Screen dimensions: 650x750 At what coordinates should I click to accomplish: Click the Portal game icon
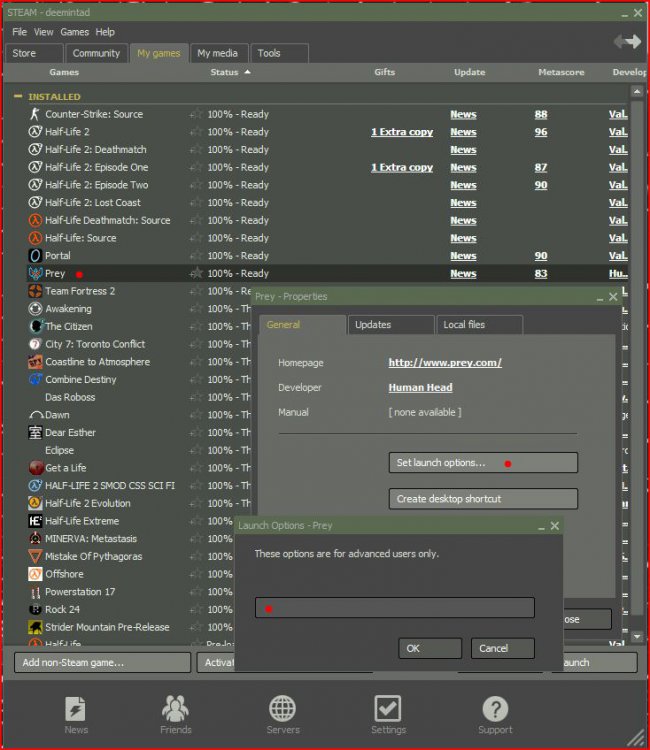tap(35, 256)
